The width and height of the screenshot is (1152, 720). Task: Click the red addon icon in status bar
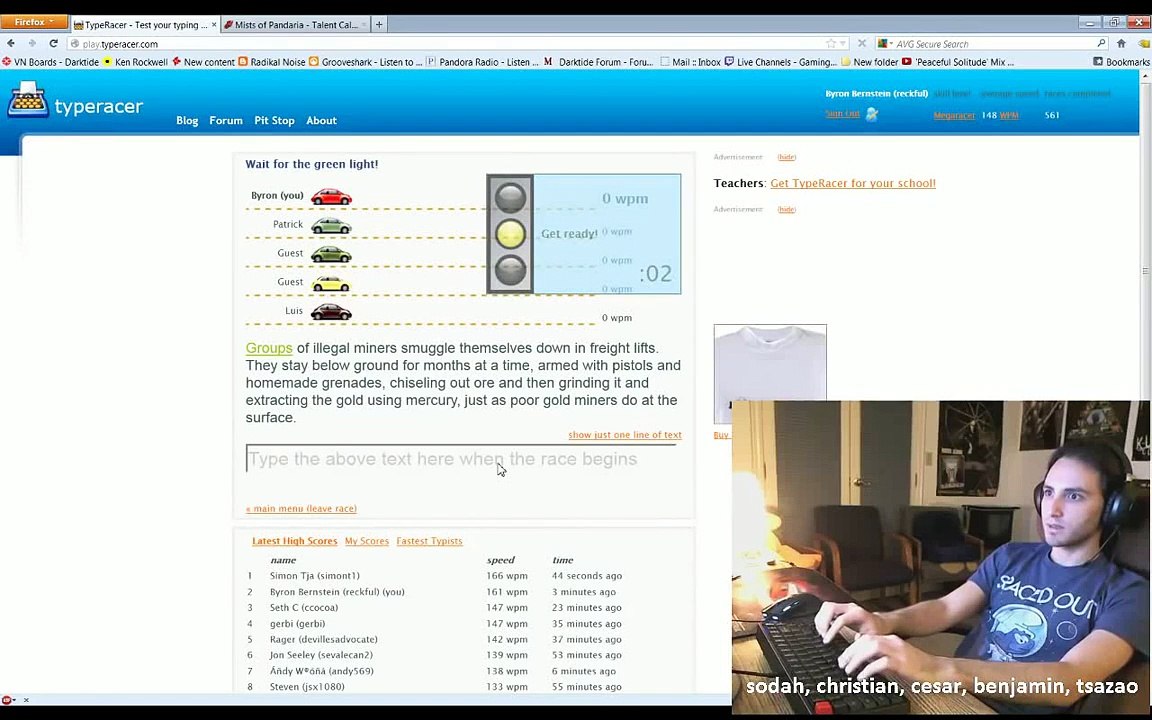(x=8, y=700)
